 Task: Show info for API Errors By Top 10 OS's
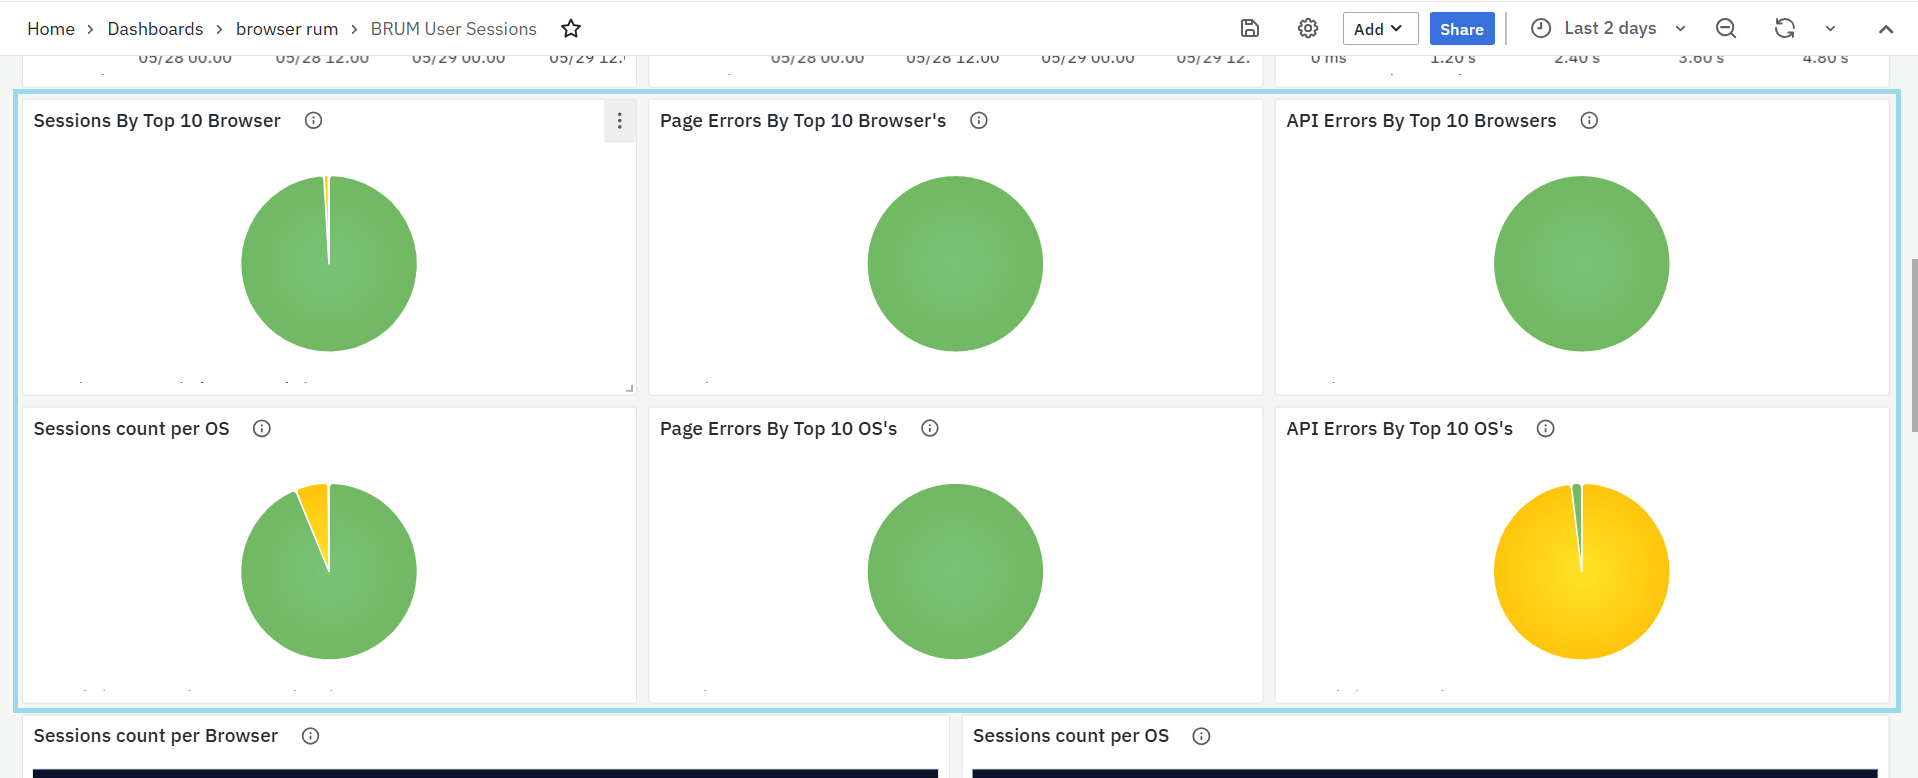pyautogui.click(x=1545, y=429)
